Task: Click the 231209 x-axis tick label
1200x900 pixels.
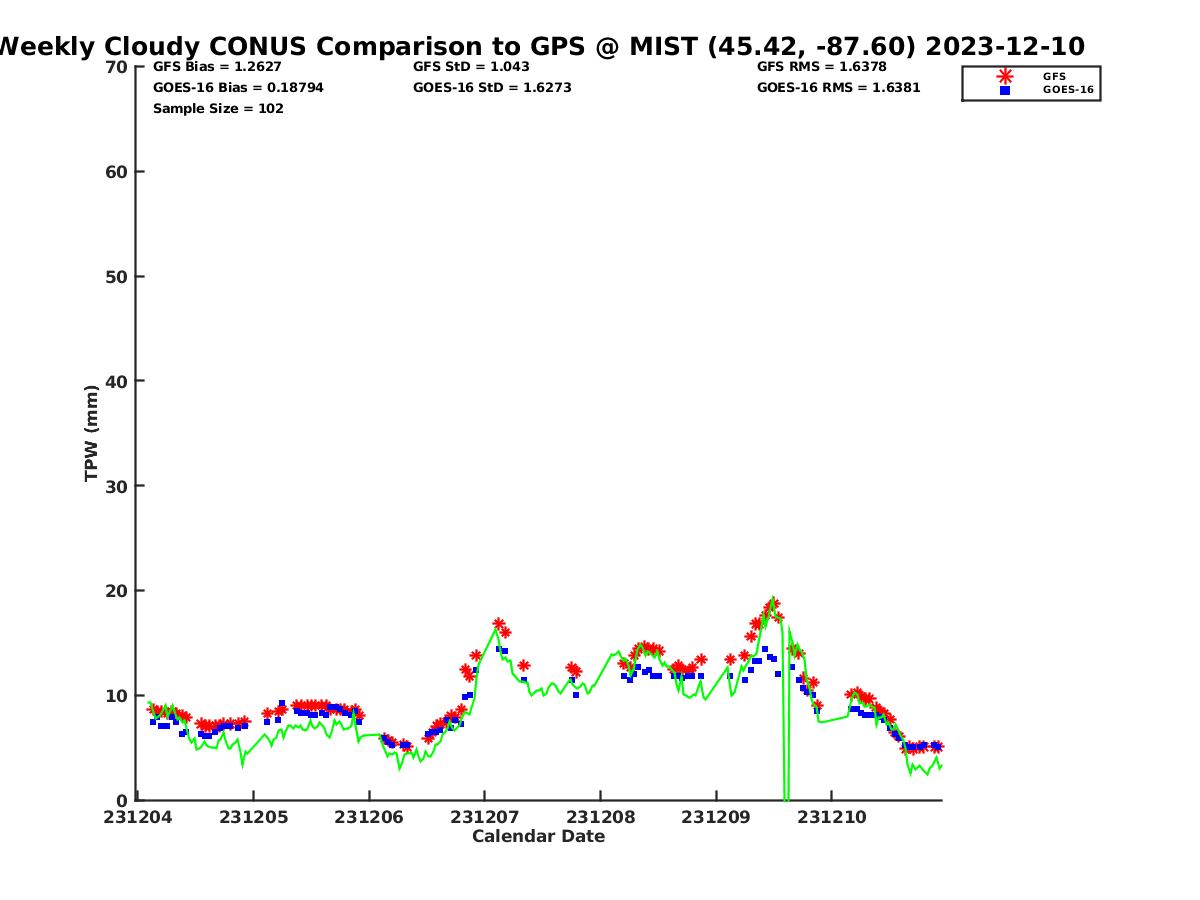Action: coord(715,818)
